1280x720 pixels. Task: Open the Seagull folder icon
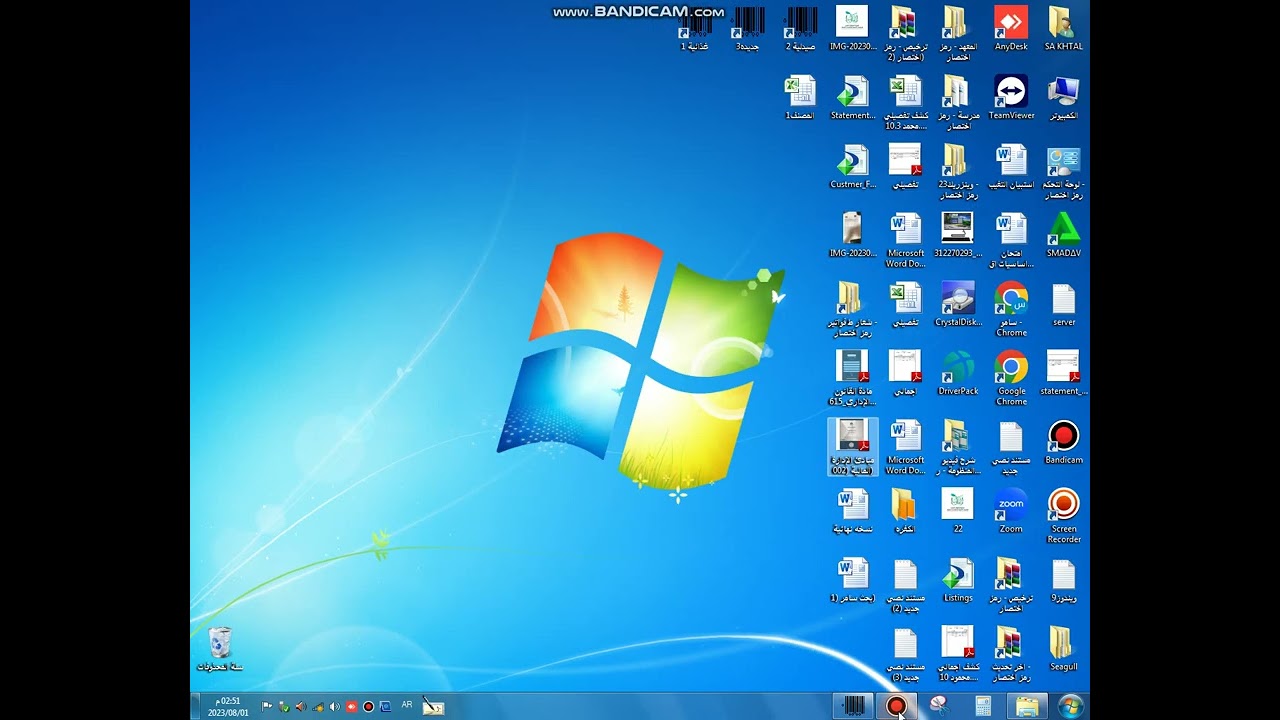coord(1063,650)
